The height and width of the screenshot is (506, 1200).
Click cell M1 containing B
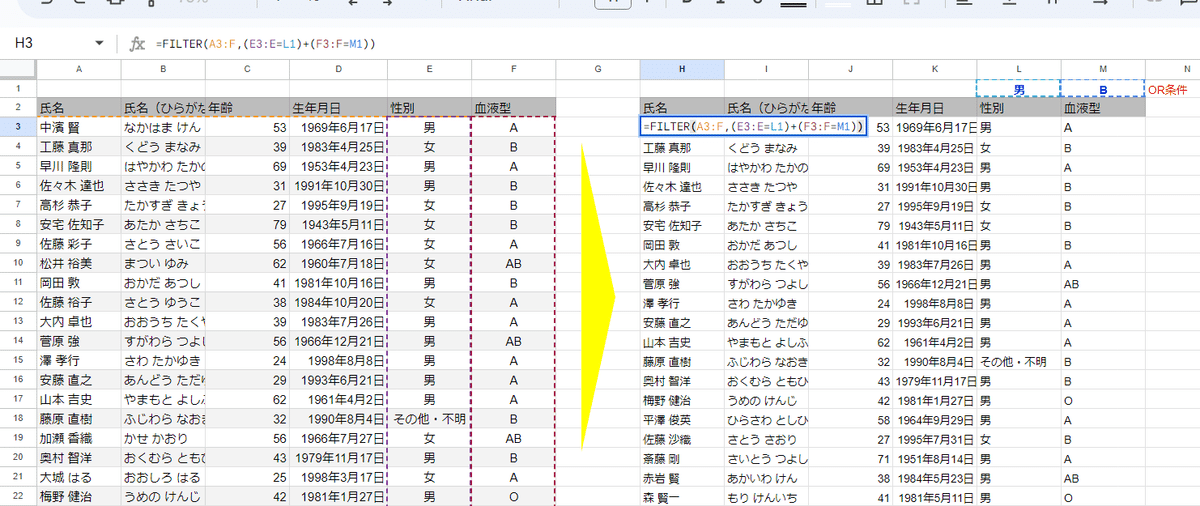tap(1103, 89)
